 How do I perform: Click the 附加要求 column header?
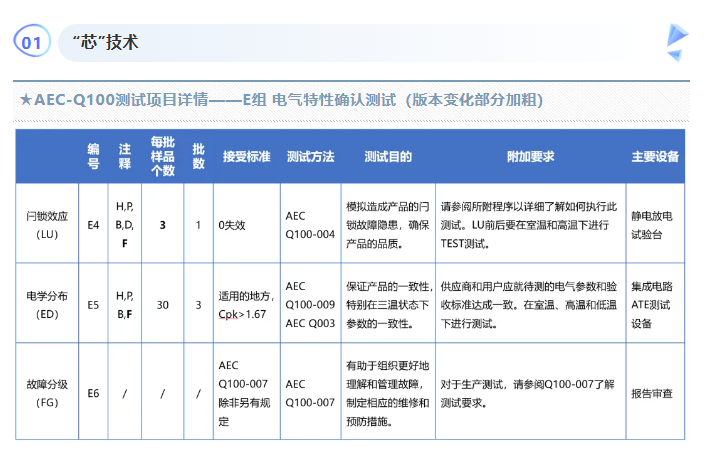pos(531,157)
